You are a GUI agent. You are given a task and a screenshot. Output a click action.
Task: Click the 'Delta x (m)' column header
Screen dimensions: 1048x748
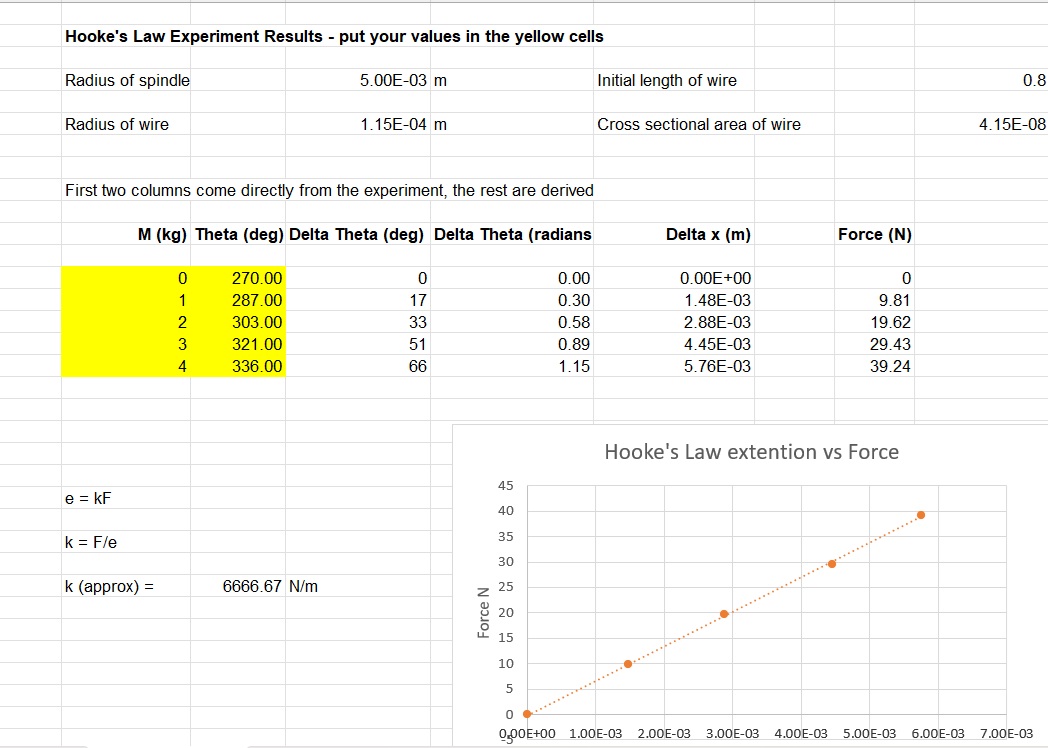[x=708, y=234]
